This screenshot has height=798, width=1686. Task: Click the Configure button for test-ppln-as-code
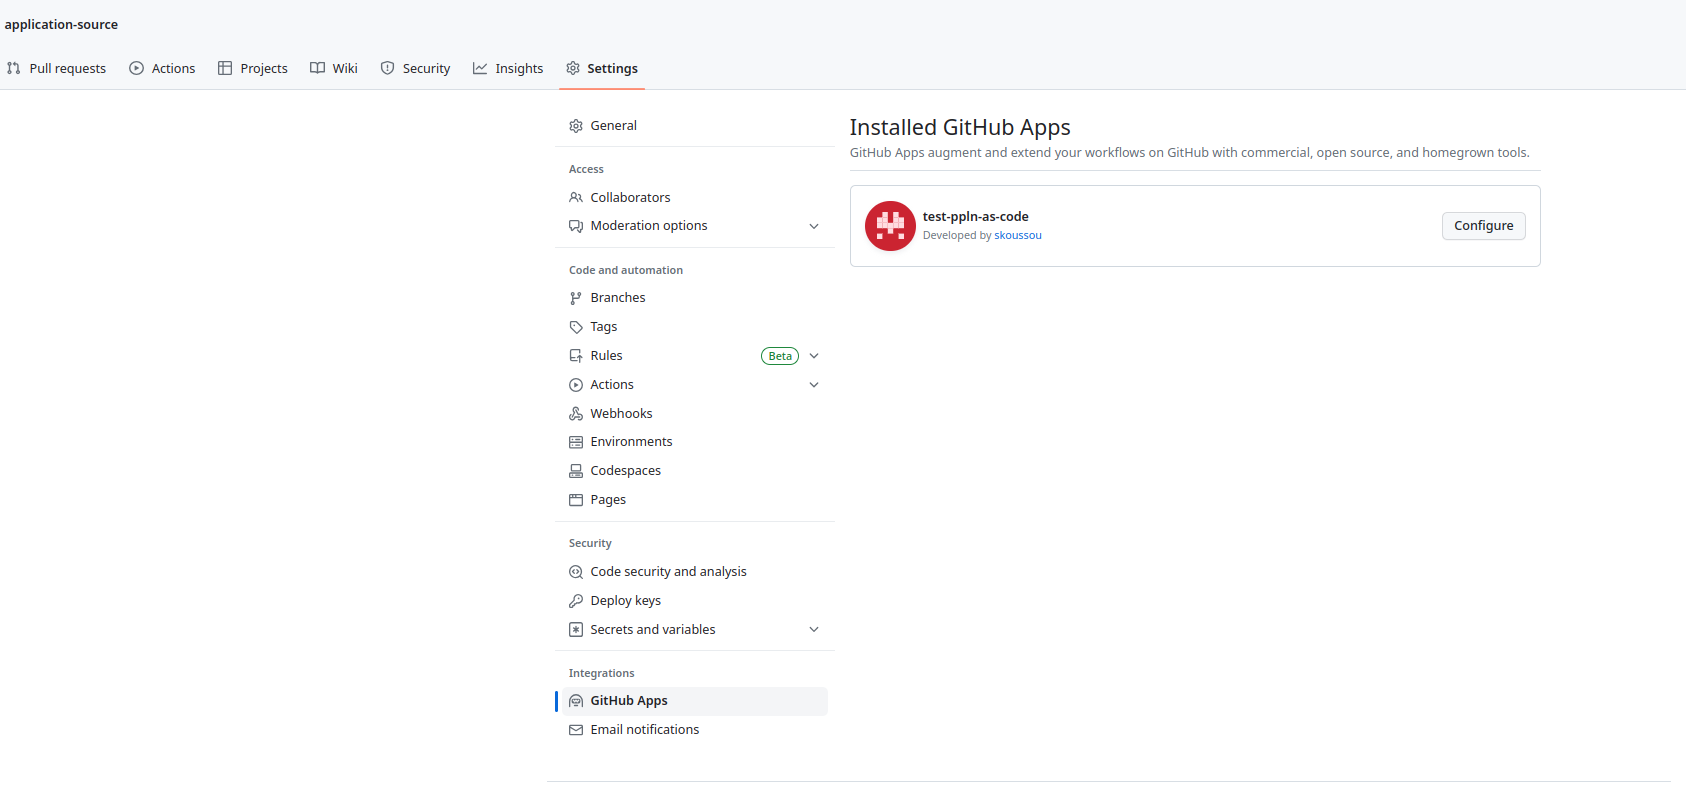[x=1483, y=226]
